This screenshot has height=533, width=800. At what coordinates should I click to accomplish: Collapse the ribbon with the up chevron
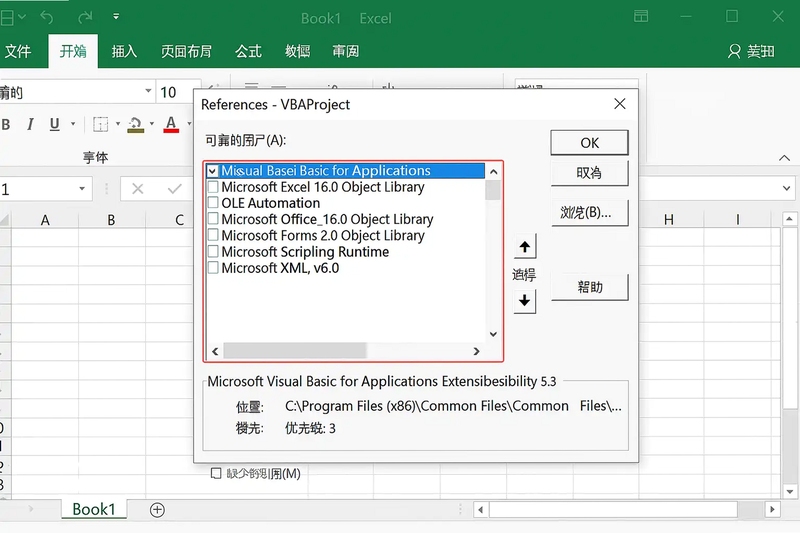click(784, 158)
